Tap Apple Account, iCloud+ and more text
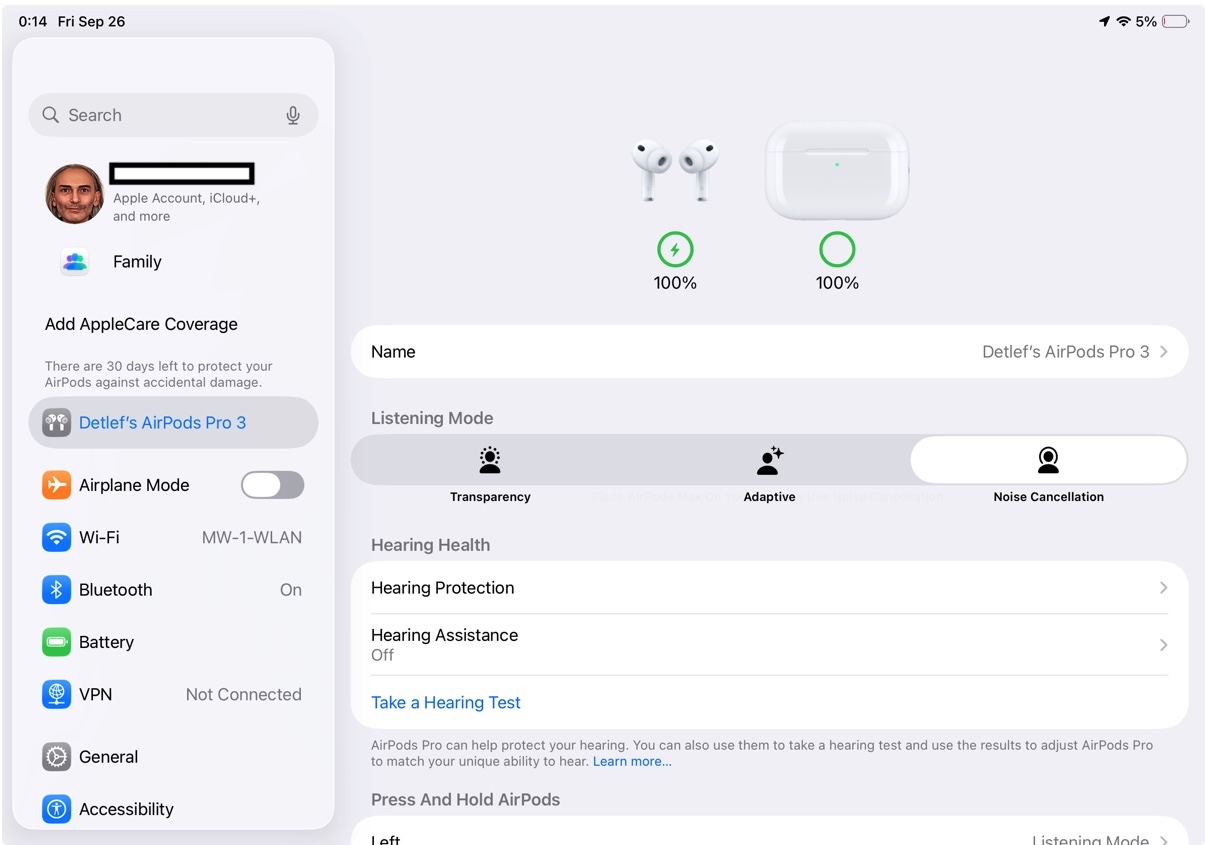This screenshot has width=1205, height=845. [186, 207]
